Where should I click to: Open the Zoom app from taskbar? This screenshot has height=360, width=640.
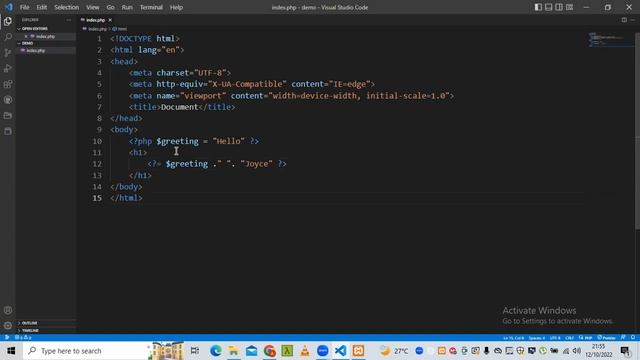(322, 351)
